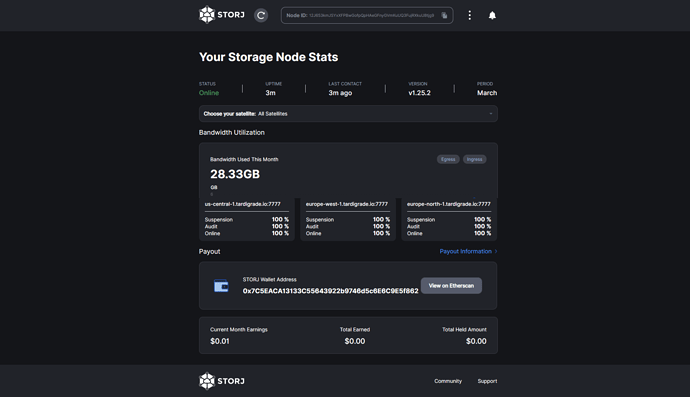Click the period value March

coord(487,93)
